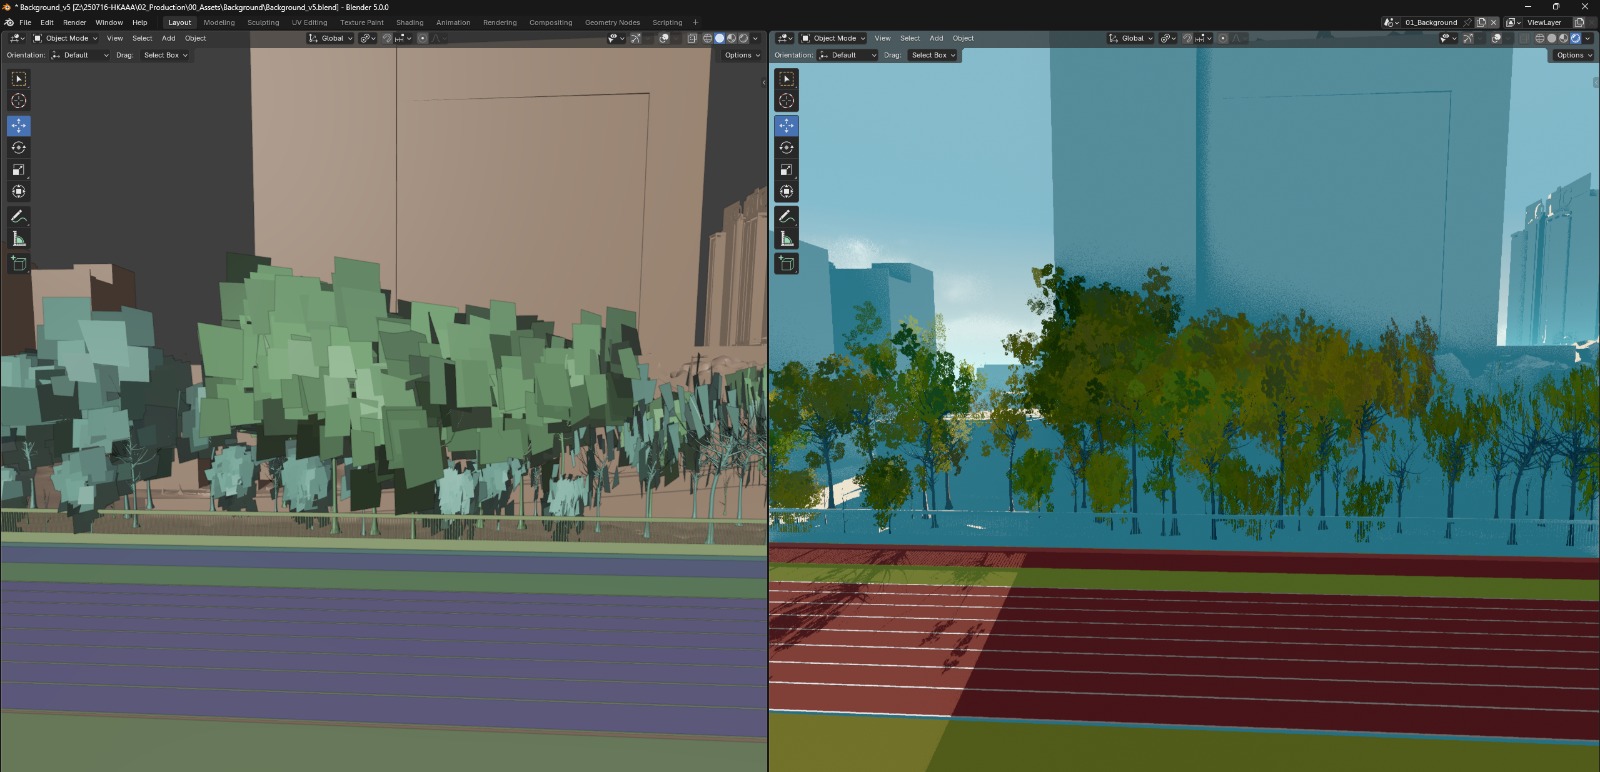The image size is (1600, 772).
Task: Select the Measure tool in right viewport
Action: [787, 239]
